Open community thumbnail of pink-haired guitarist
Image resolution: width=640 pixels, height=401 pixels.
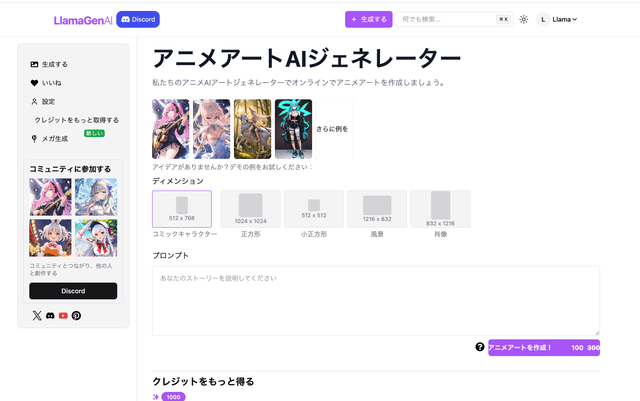(50, 197)
